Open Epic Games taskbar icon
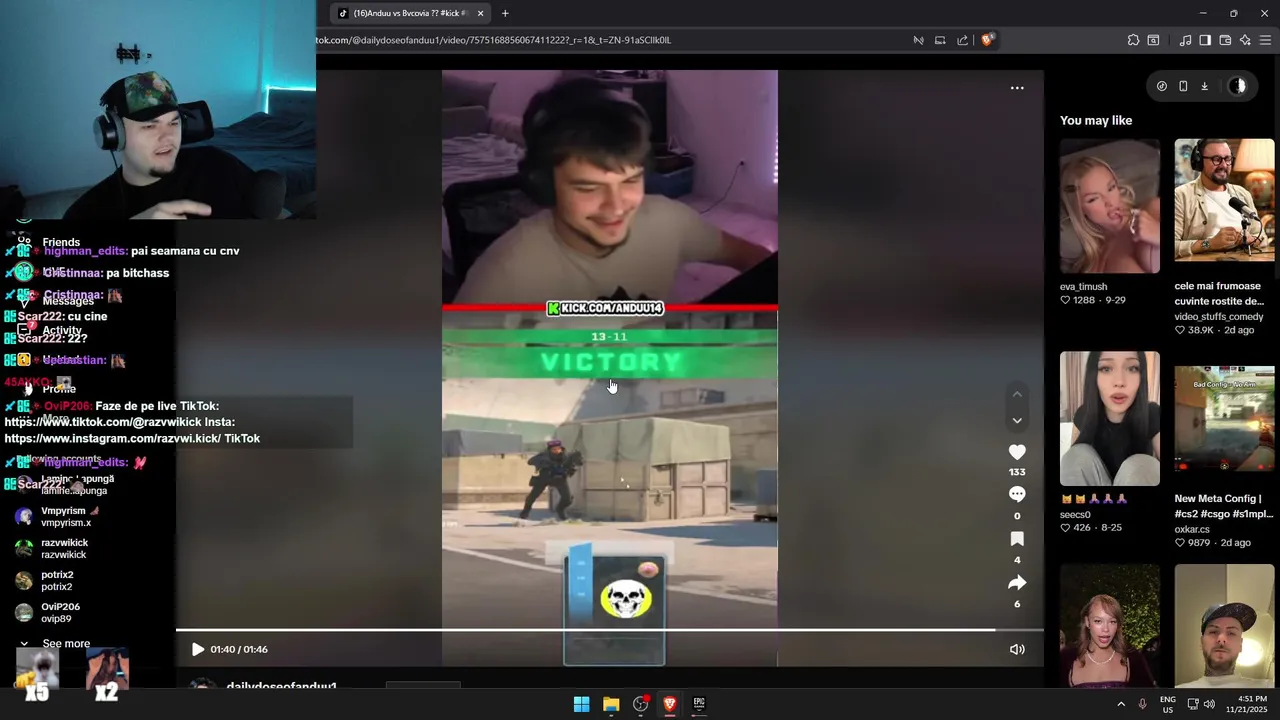The height and width of the screenshot is (720, 1280). (x=699, y=704)
